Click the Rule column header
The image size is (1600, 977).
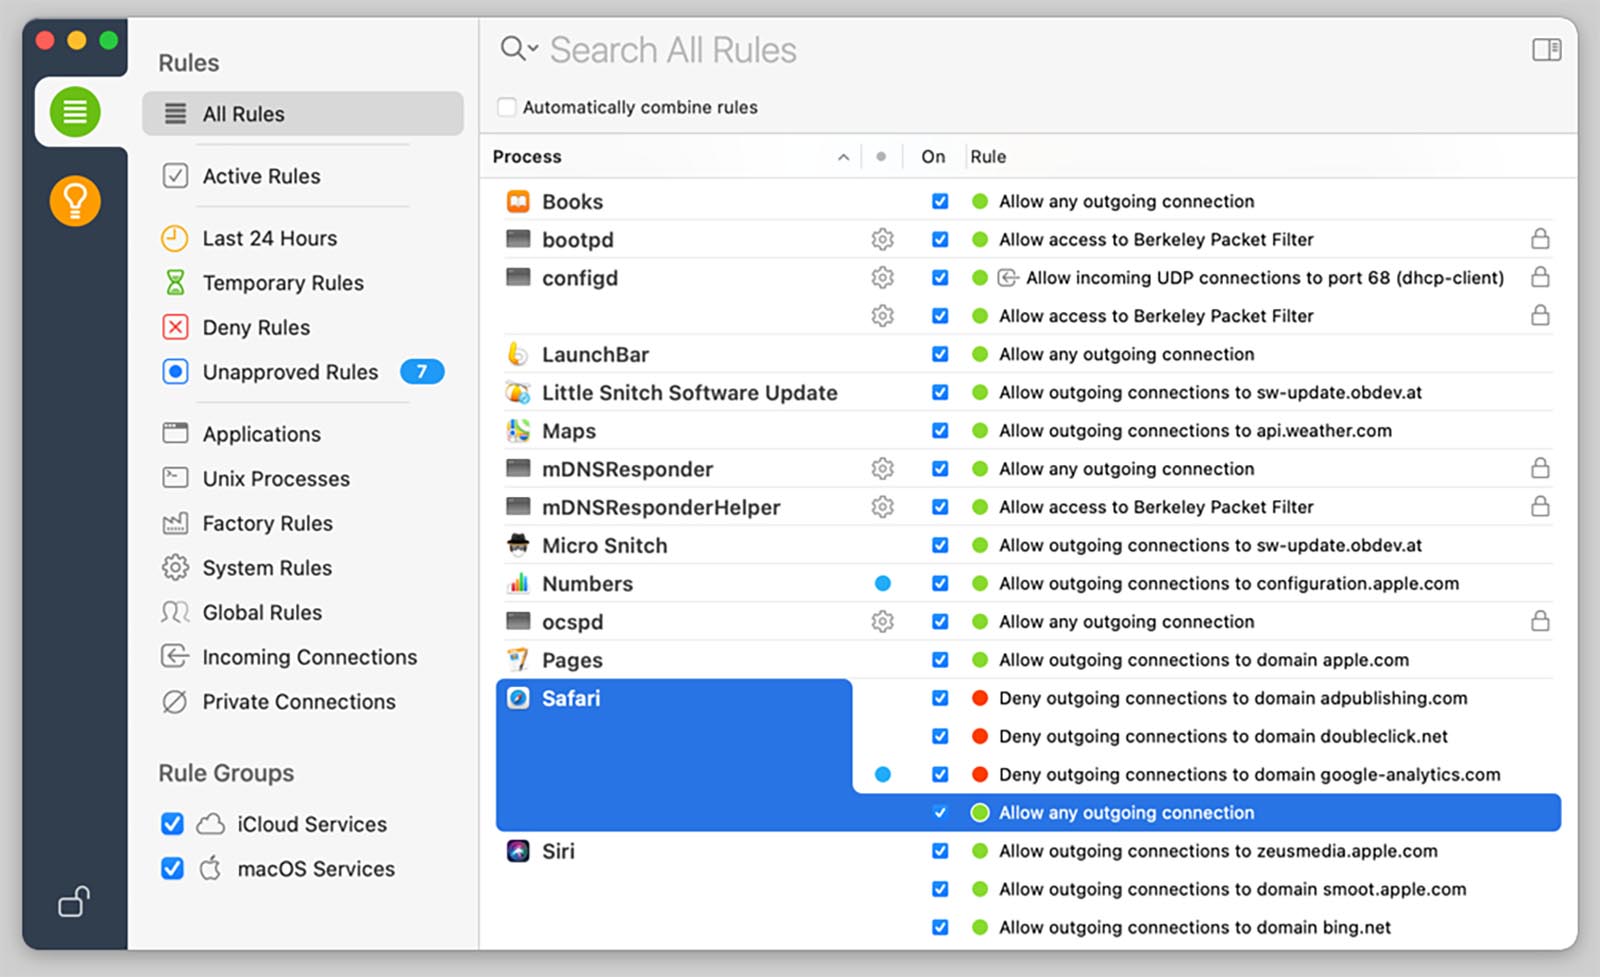(988, 157)
